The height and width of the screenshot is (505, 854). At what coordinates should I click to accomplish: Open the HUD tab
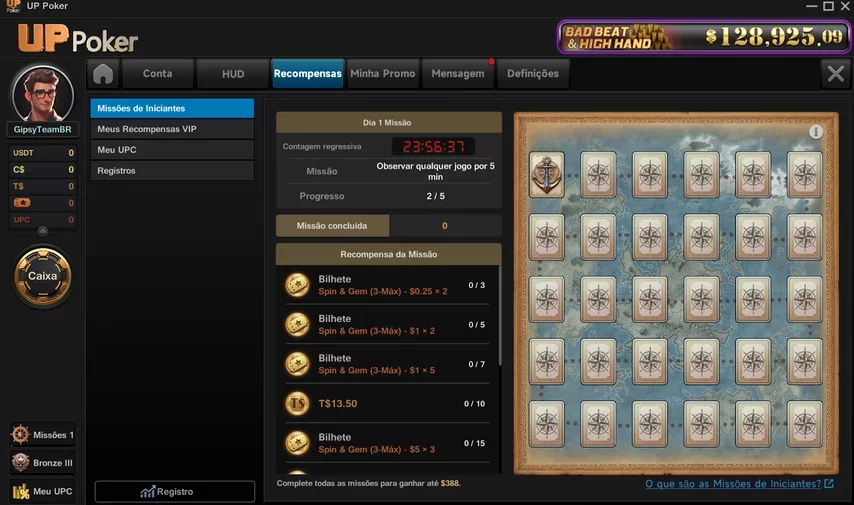233,74
